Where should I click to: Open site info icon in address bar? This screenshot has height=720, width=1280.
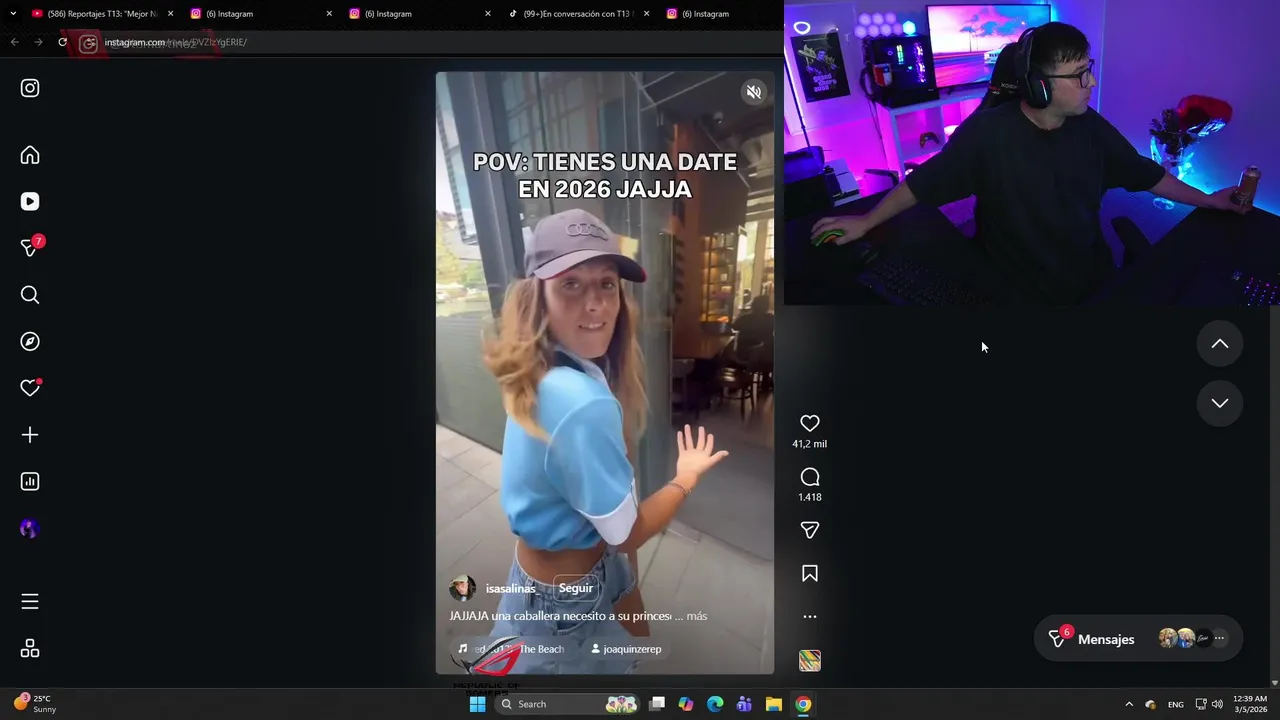pyautogui.click(x=88, y=43)
